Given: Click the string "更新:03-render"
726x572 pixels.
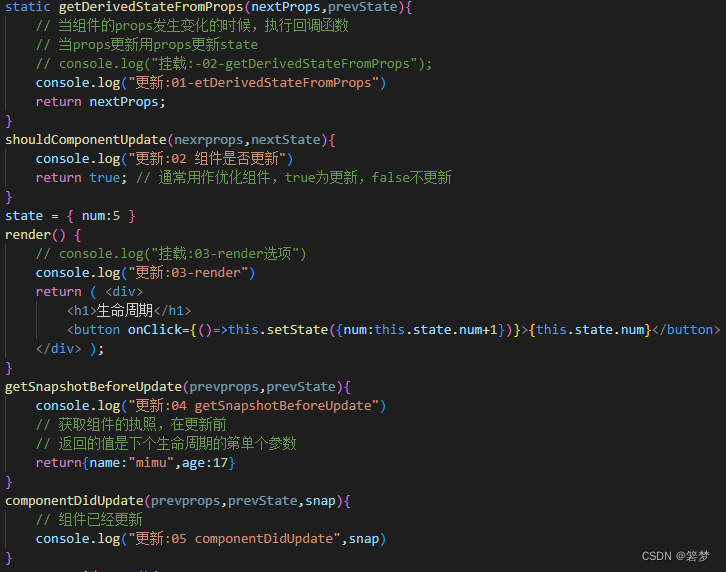Looking at the screenshot, I should [188, 273].
